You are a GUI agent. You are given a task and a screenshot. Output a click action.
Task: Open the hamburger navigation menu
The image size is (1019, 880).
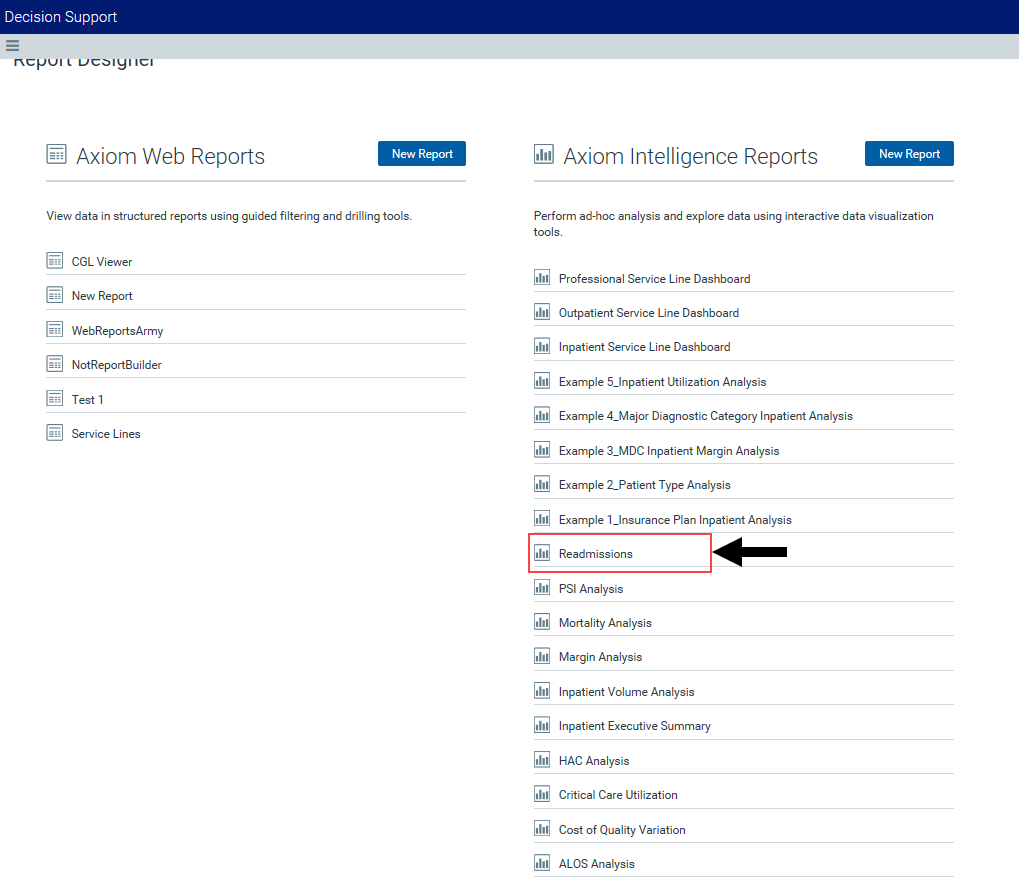point(12,46)
